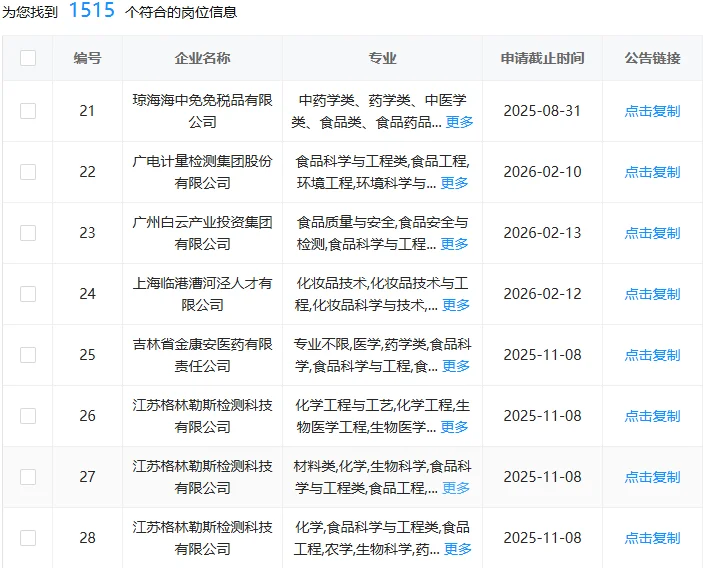Click deadline date 2026-02-13

(x=542, y=233)
